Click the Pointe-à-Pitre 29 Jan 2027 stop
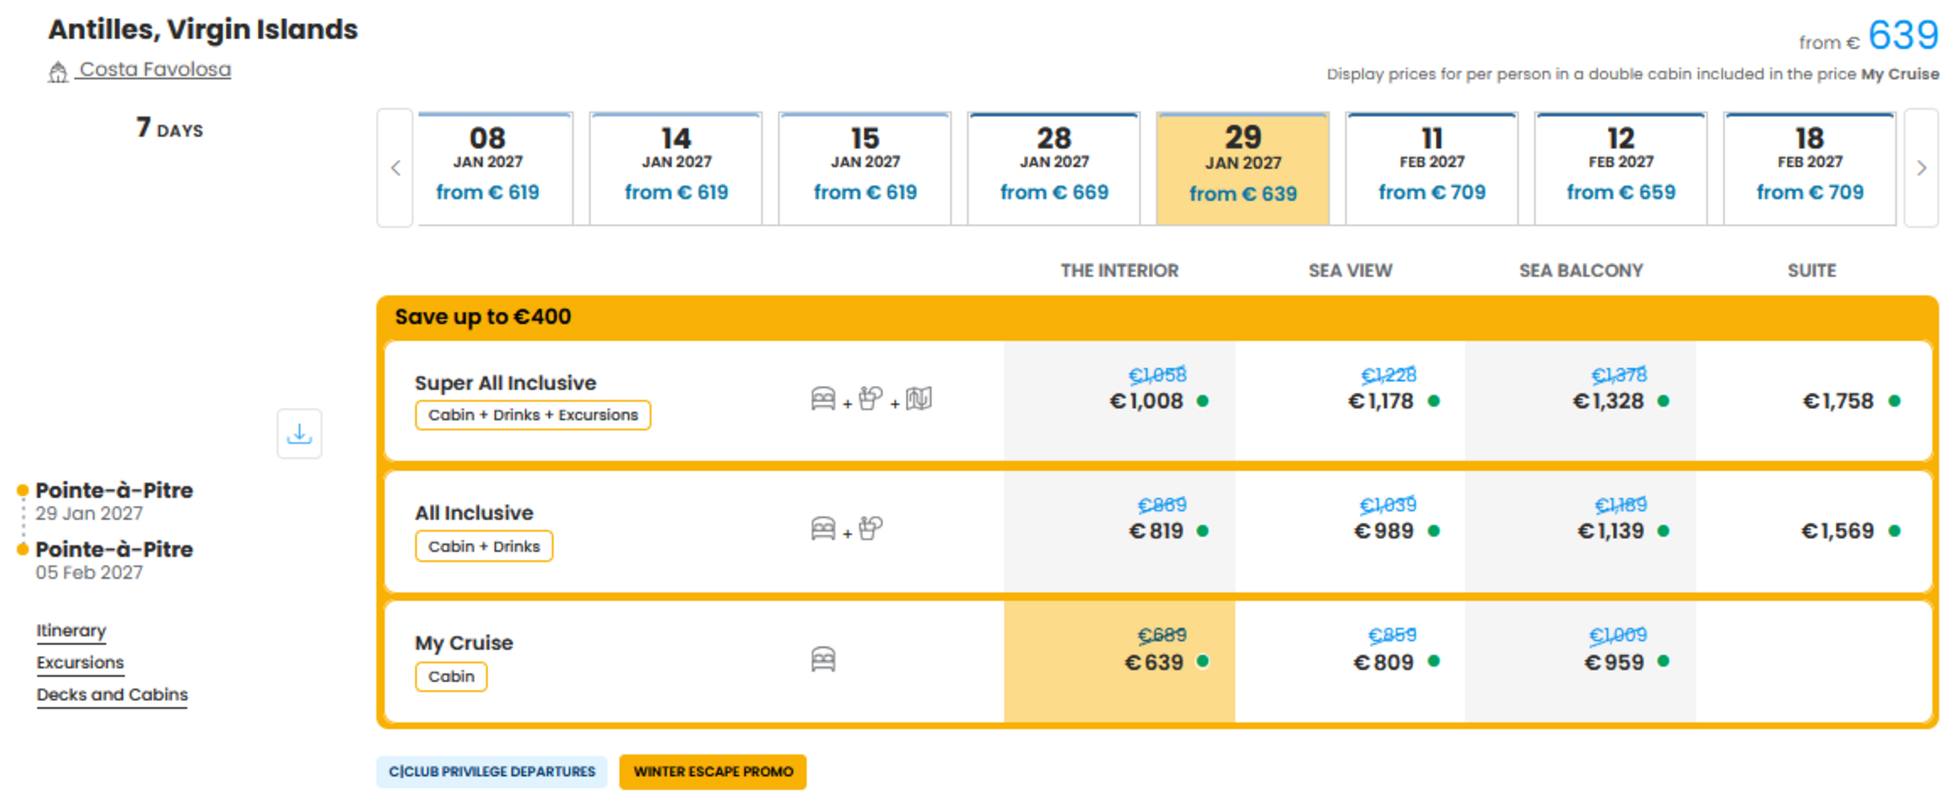This screenshot has width=1956, height=800. pos(114,501)
